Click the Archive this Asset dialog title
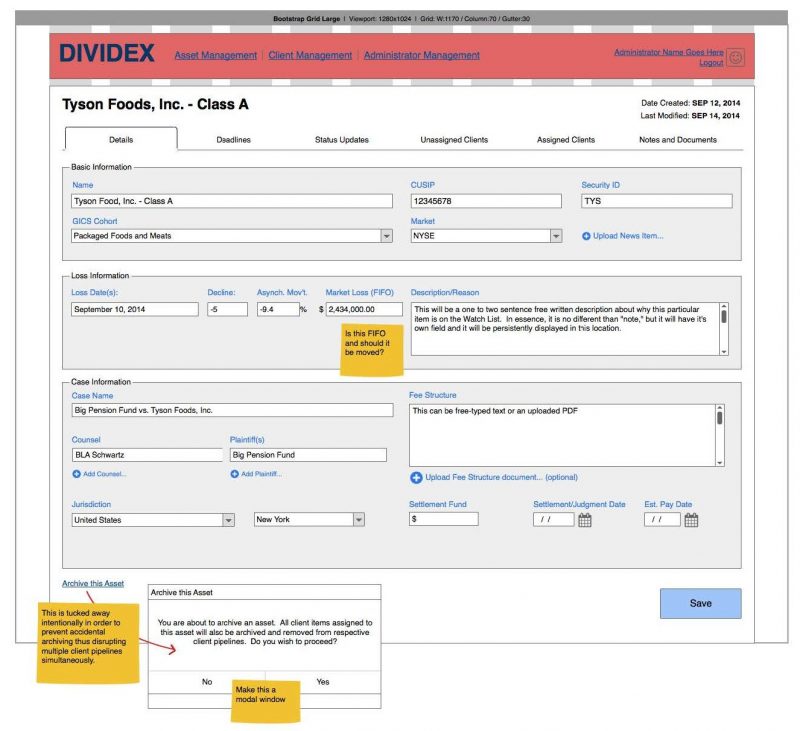The image size is (800, 731). 182,593
